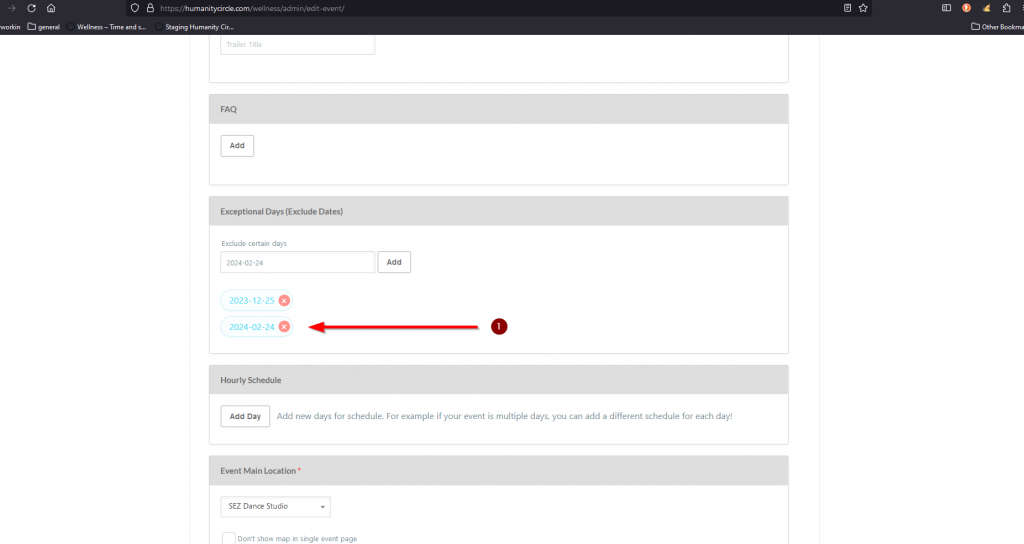Click Add button in the FAQ section

(237, 146)
